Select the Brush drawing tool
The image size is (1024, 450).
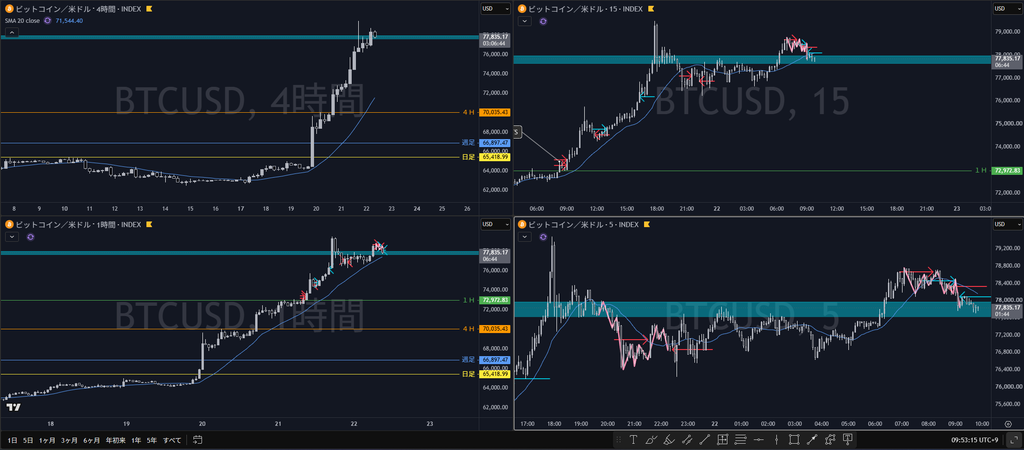click(x=651, y=440)
